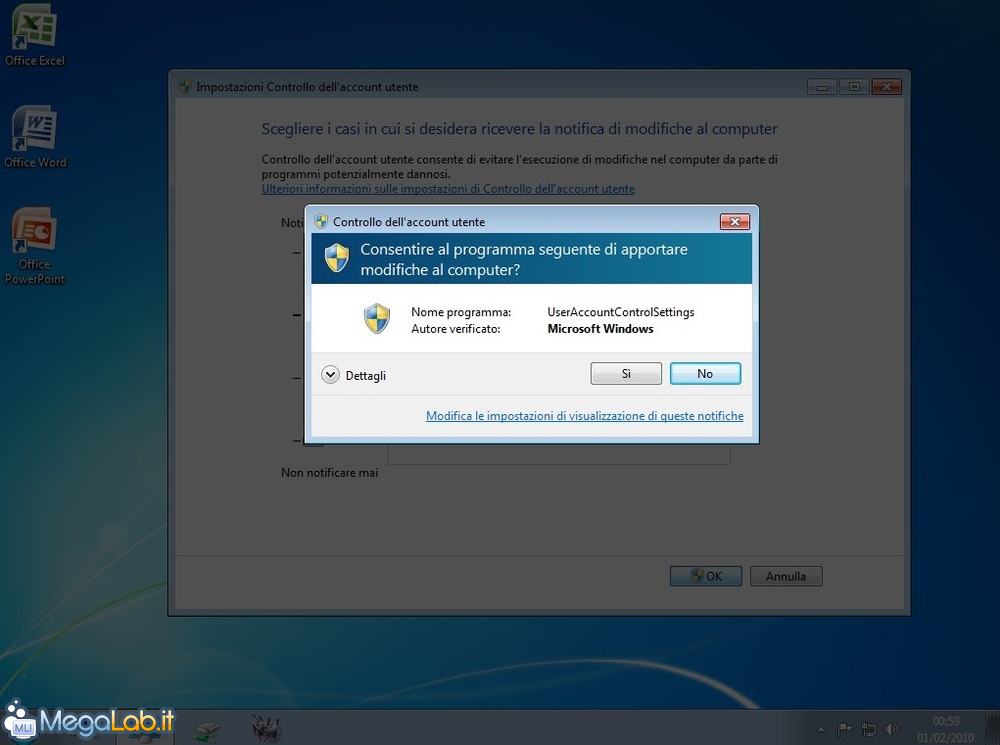
Task: Click the Microsoft Windows verified author text
Action: point(600,329)
